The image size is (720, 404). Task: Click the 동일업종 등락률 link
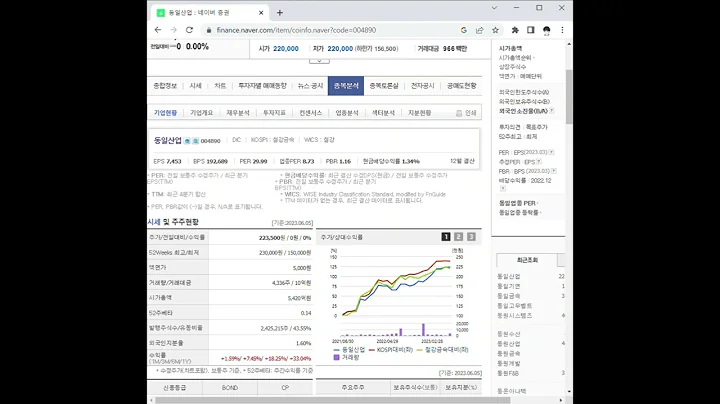click(x=519, y=213)
